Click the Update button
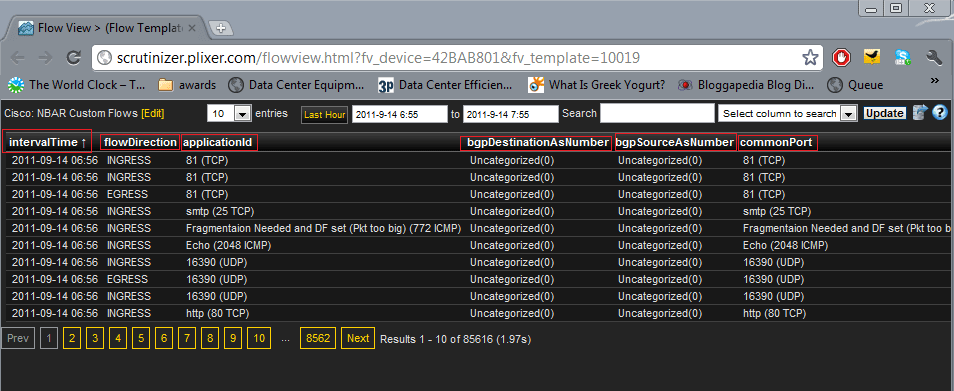Viewport: 954px width, 391px height. point(884,113)
